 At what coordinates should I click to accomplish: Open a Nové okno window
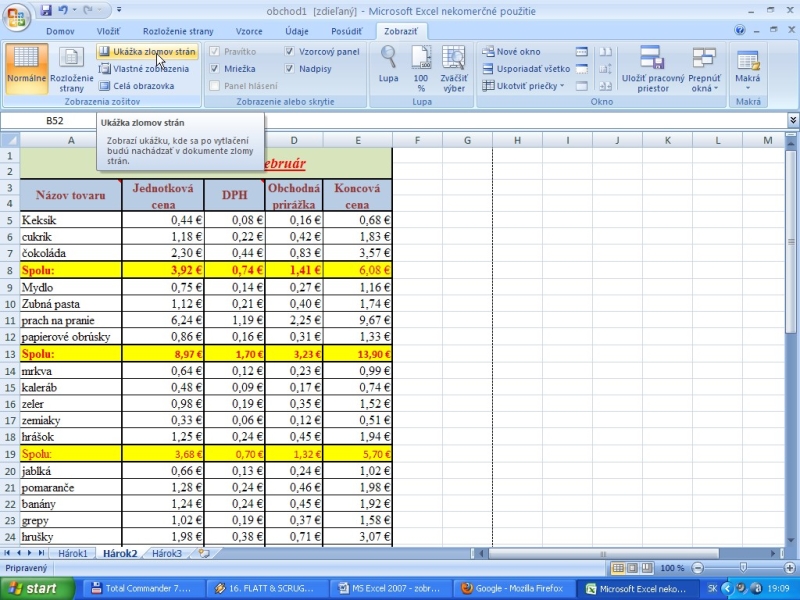511,52
